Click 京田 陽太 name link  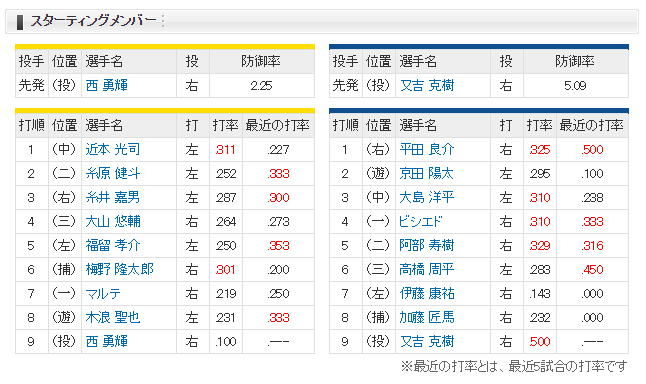pos(427,173)
